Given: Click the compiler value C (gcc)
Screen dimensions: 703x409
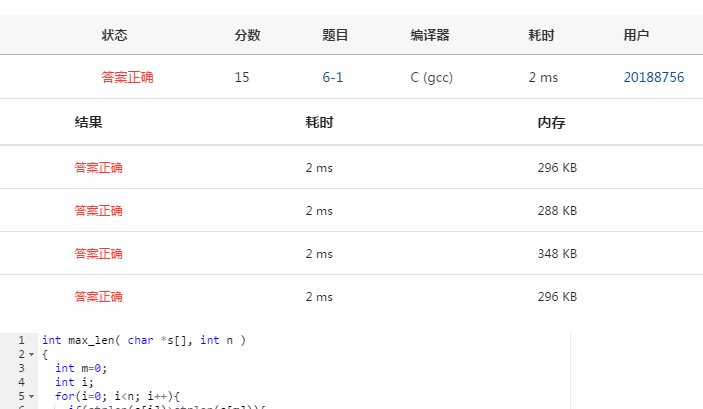Looking at the screenshot, I should click(432, 78).
